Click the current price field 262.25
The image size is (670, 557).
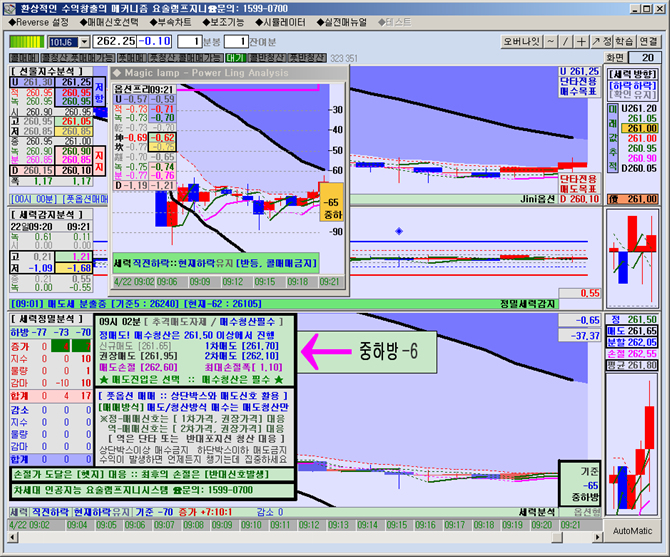coord(115,41)
